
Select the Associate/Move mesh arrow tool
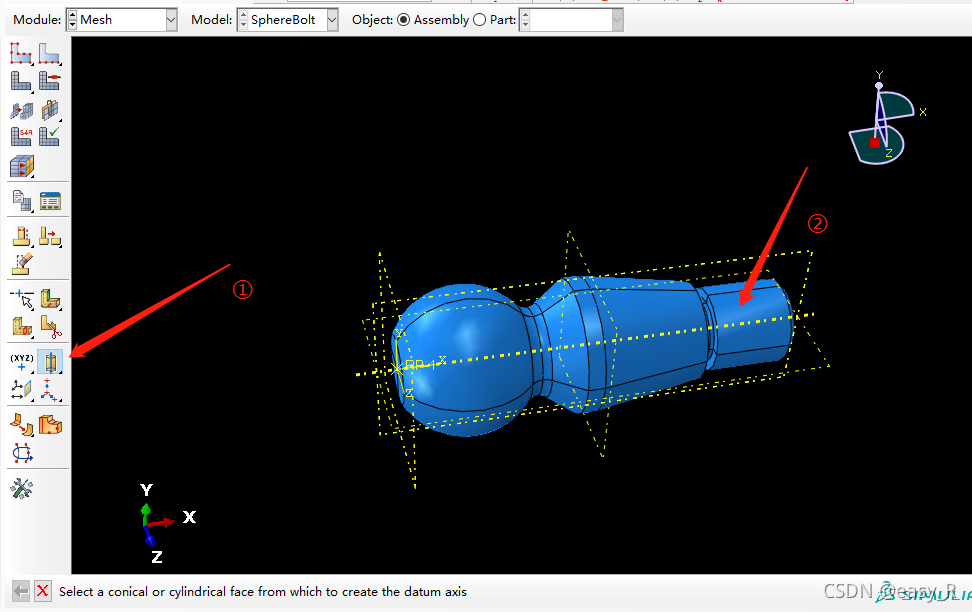click(50, 236)
